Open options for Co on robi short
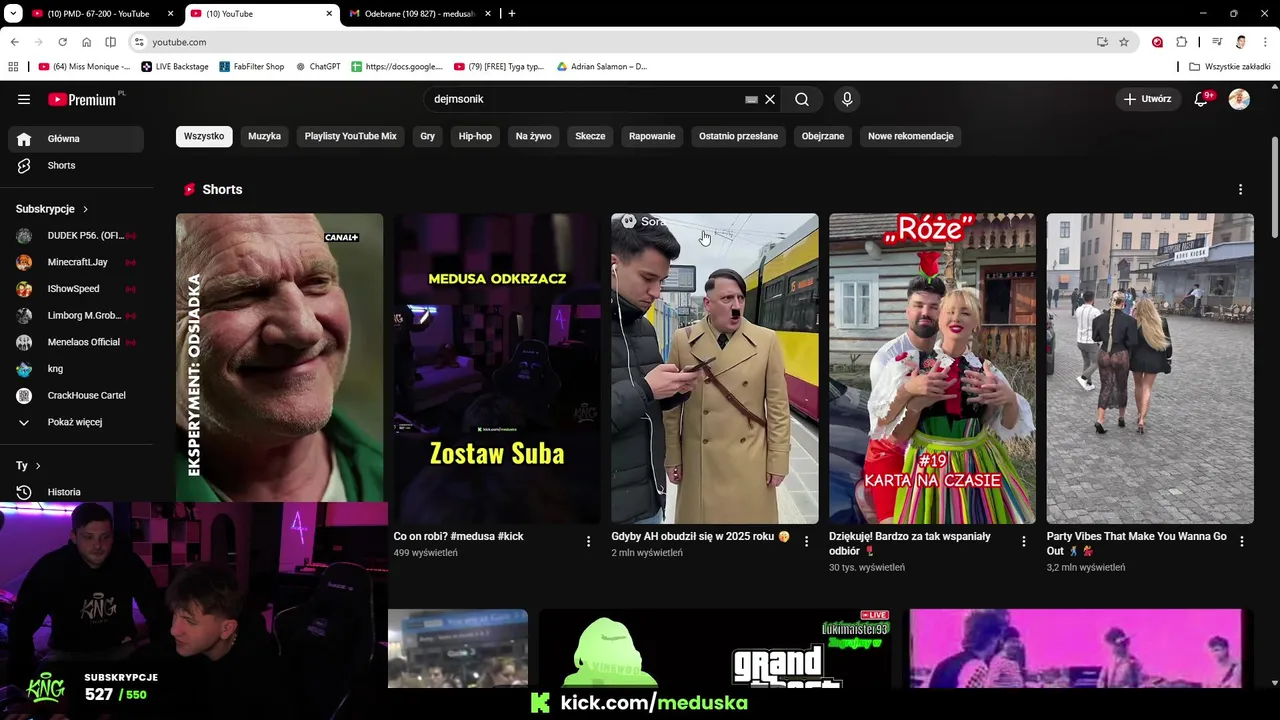 (588, 541)
